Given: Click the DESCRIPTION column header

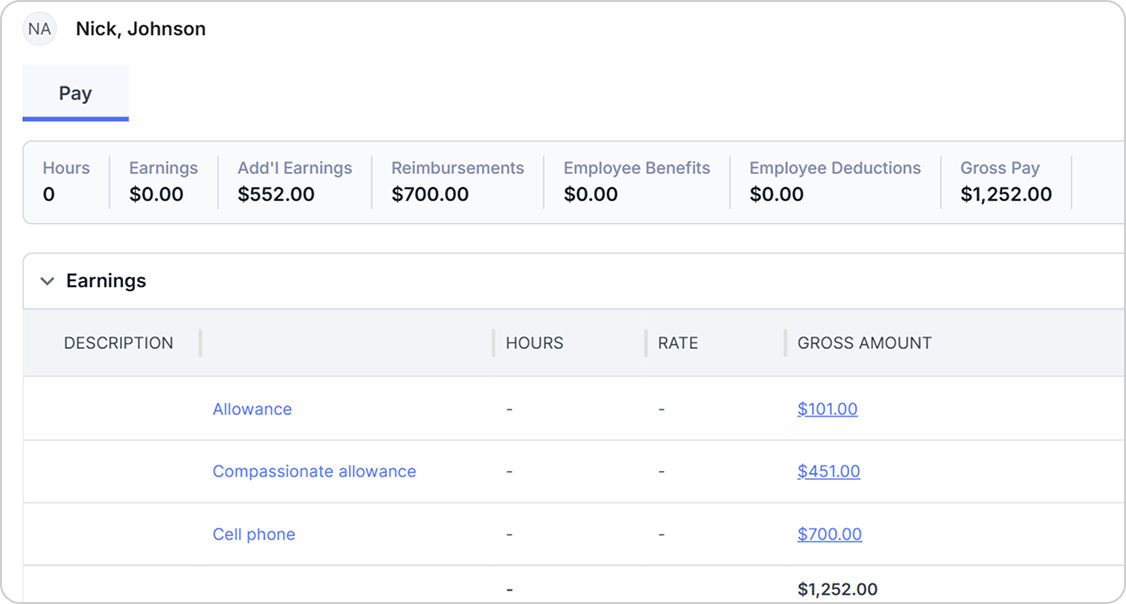Looking at the screenshot, I should [118, 343].
